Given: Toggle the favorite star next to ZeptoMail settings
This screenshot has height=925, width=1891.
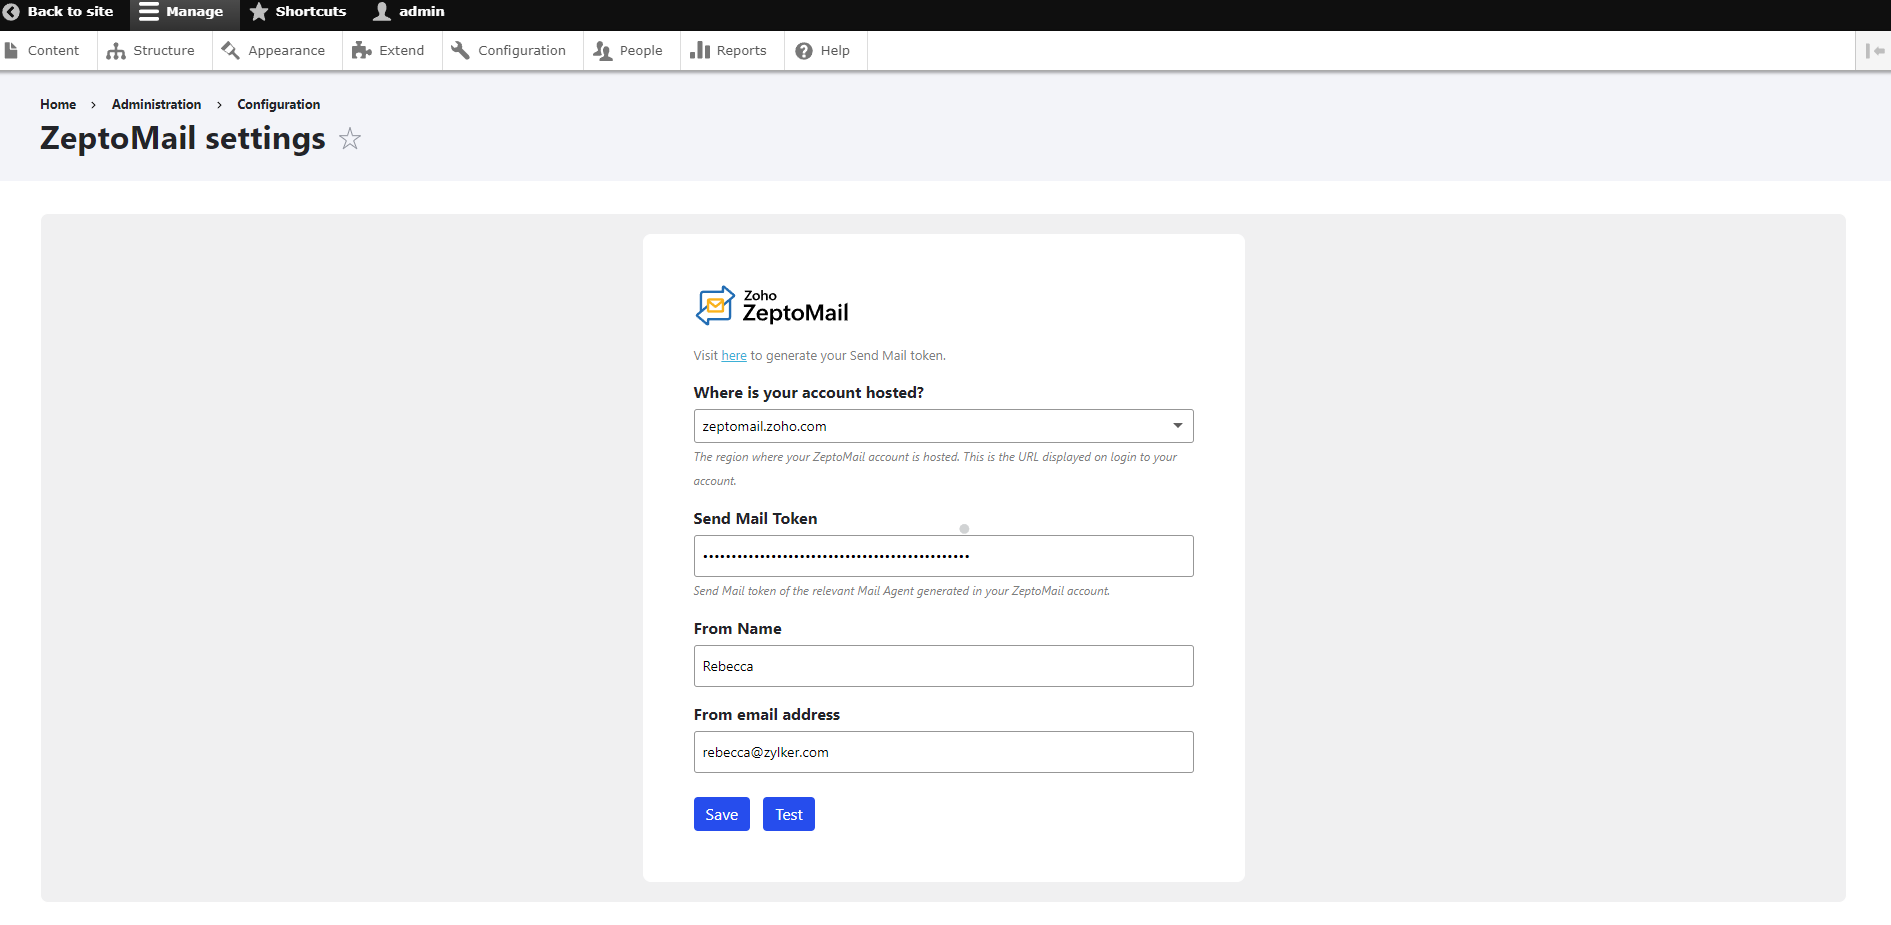Looking at the screenshot, I should (349, 139).
